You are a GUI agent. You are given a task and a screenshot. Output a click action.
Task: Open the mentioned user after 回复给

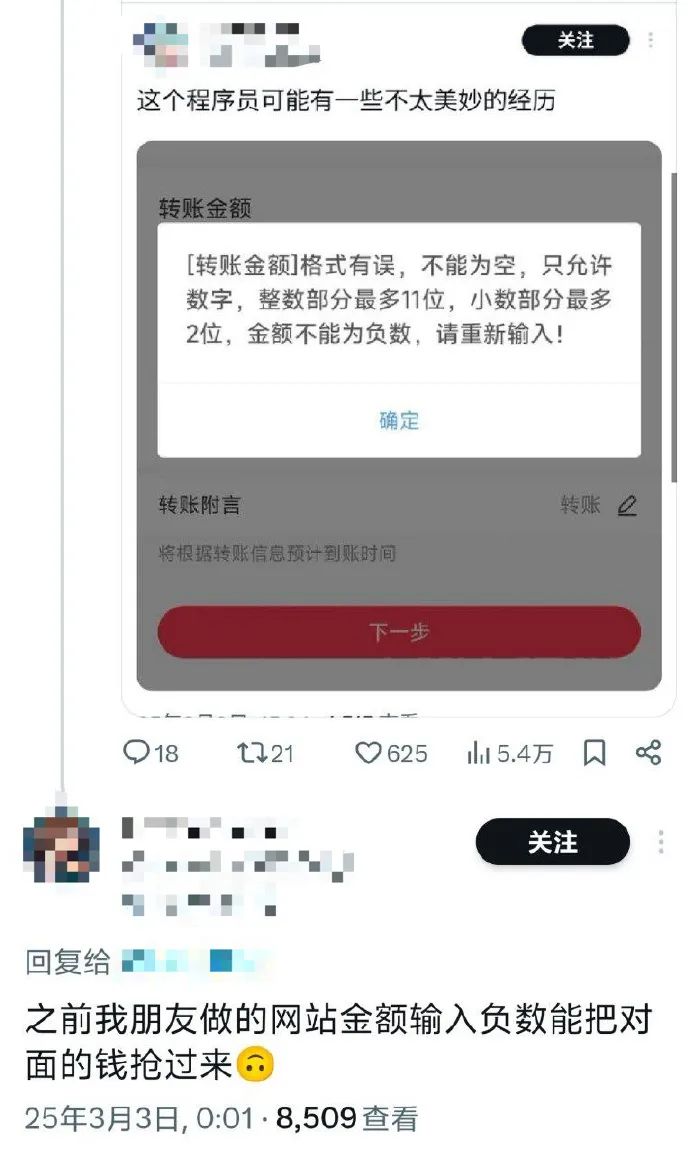tap(190, 961)
